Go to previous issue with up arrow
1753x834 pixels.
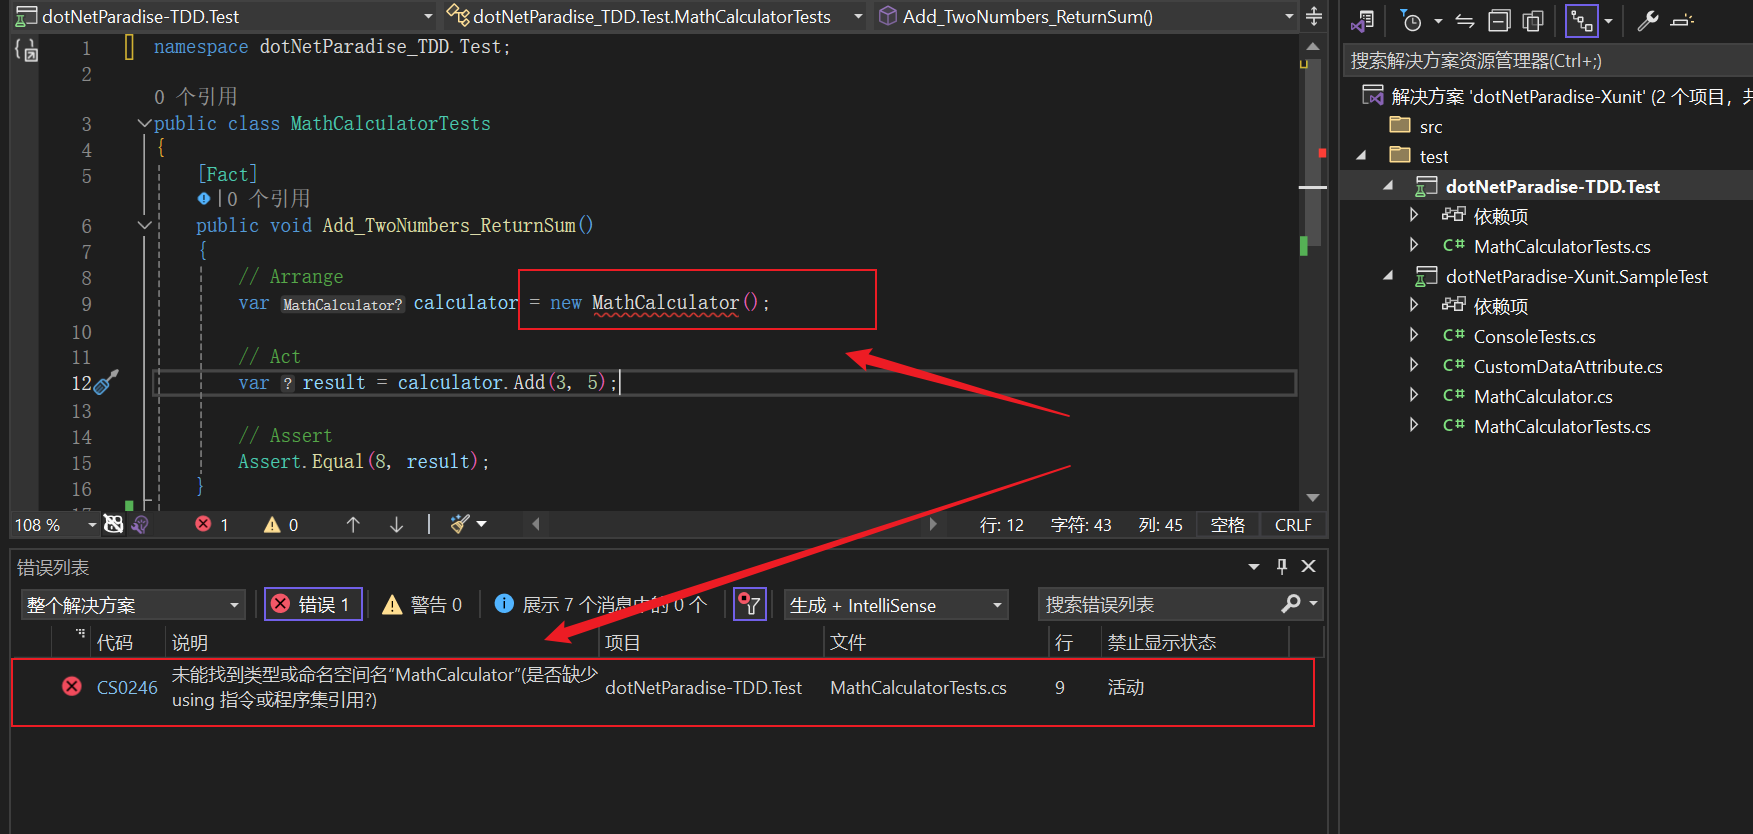[x=353, y=524]
